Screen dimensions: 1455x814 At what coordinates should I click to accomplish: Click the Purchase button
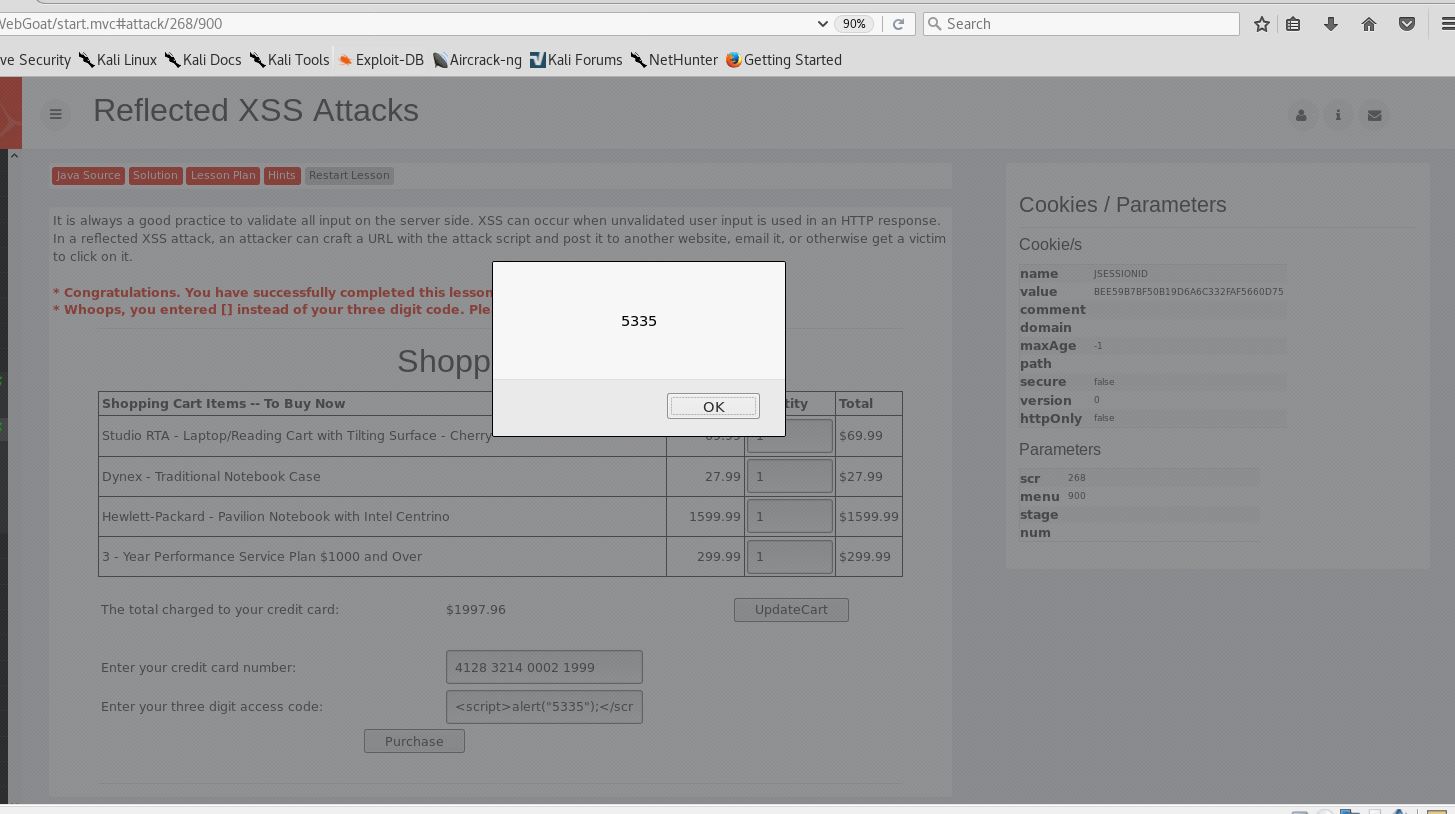click(414, 741)
